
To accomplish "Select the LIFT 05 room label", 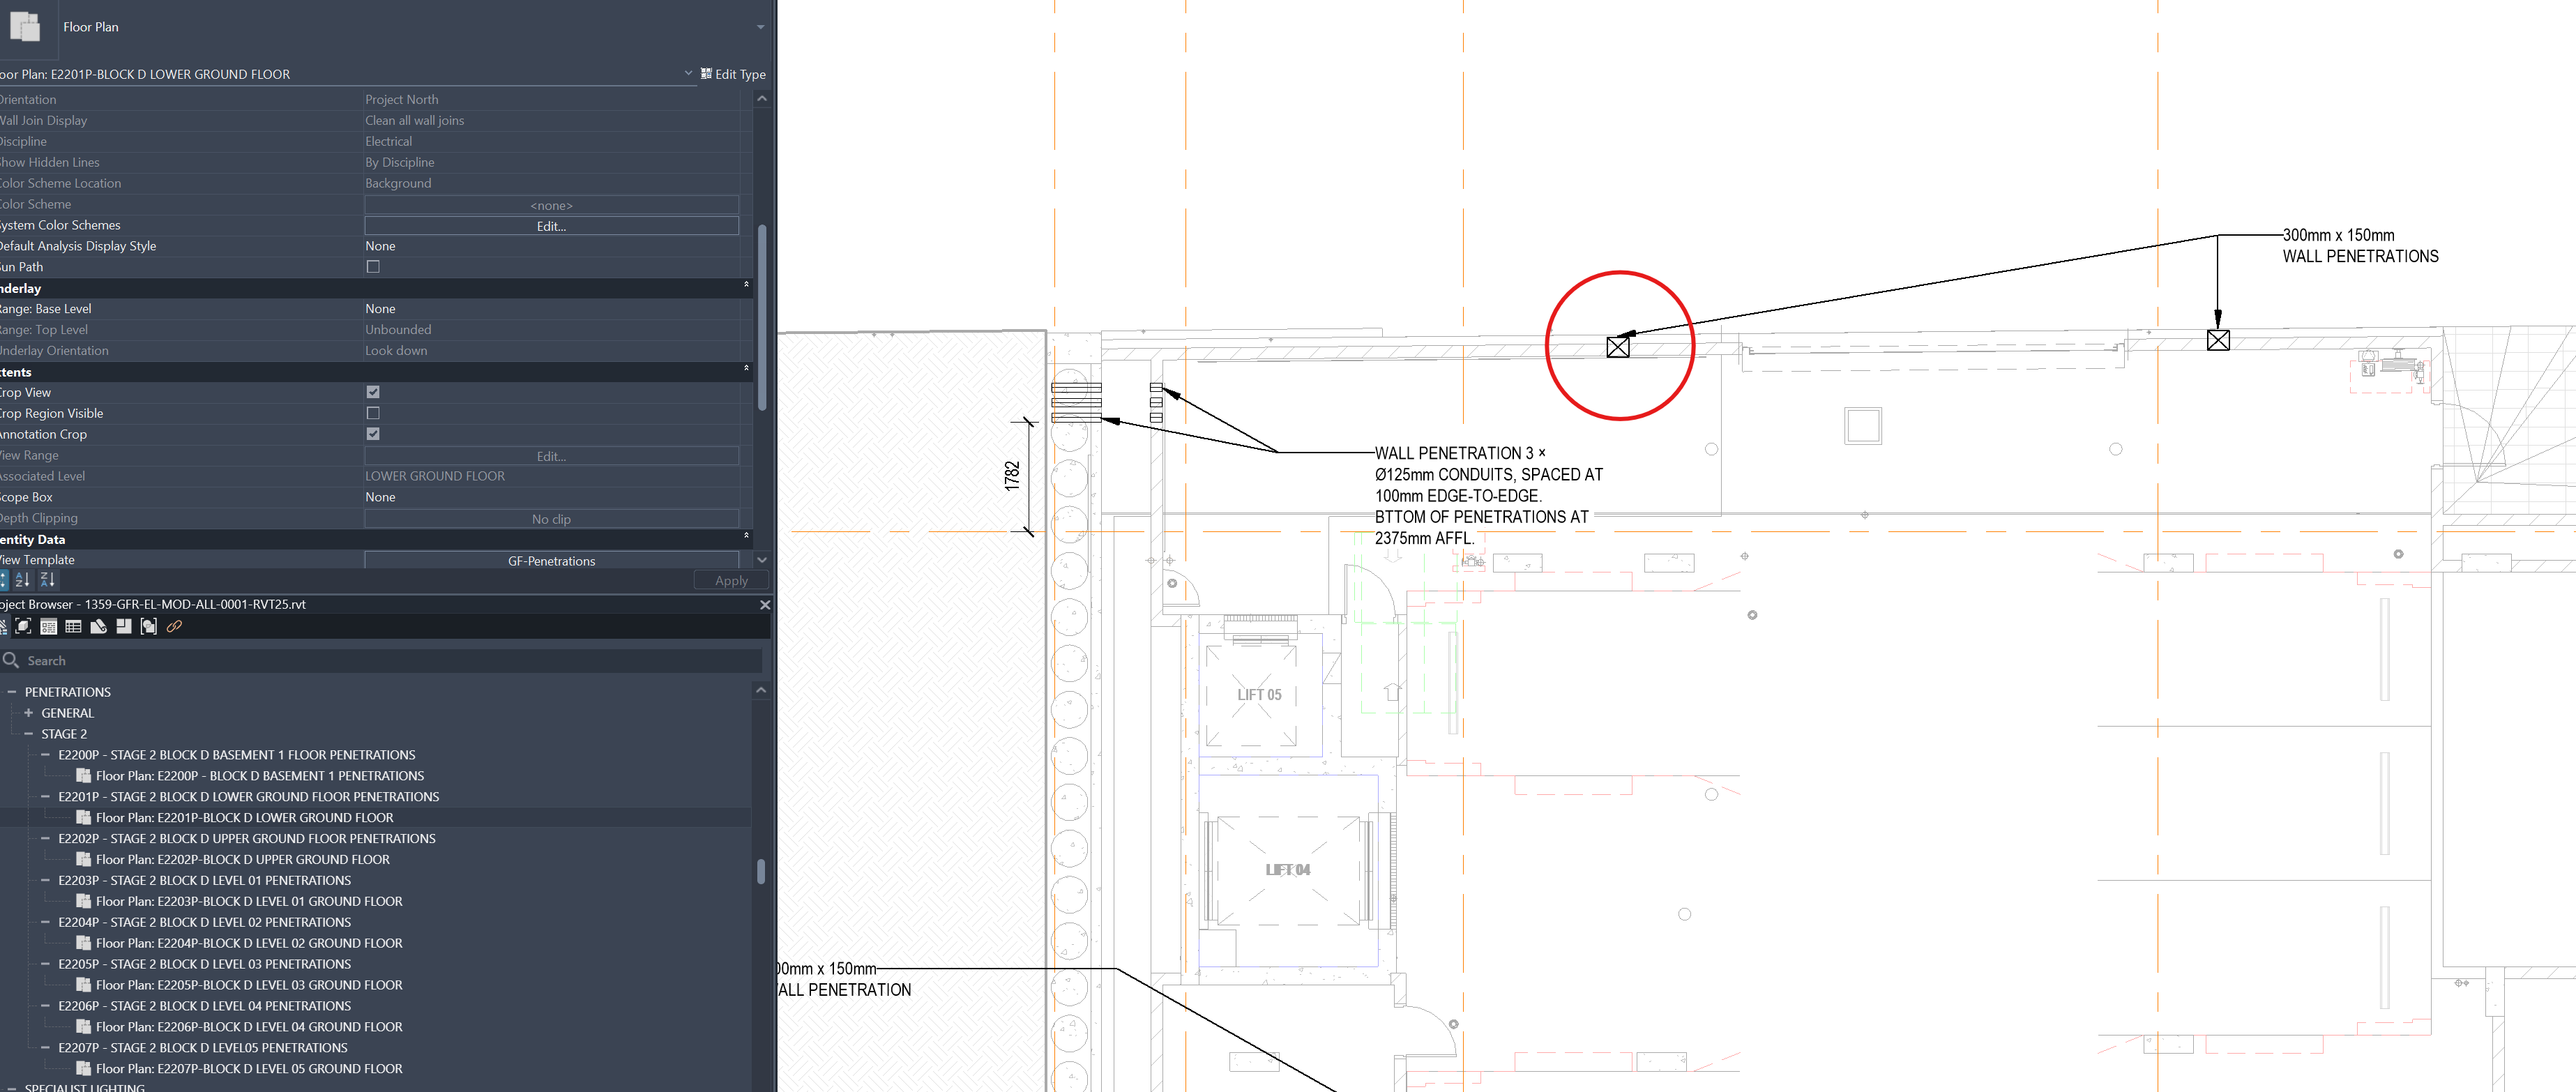I will [x=1259, y=695].
